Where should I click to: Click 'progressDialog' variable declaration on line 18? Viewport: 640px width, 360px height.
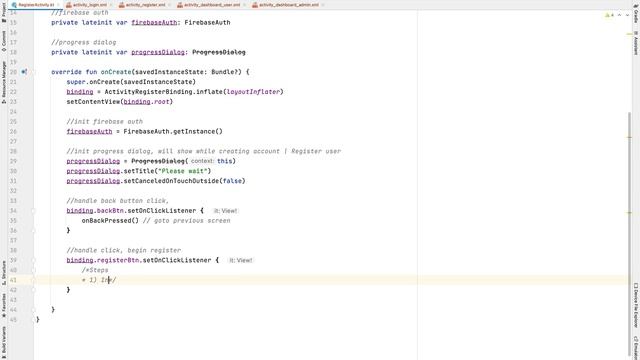tap(158, 52)
